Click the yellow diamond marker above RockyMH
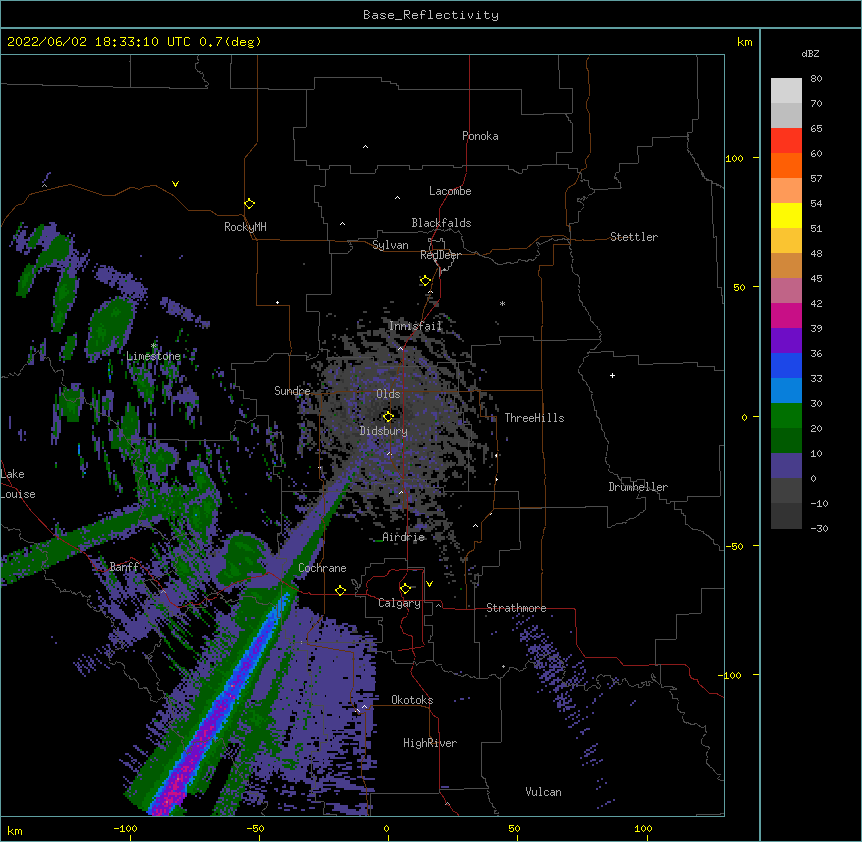 click(x=250, y=204)
